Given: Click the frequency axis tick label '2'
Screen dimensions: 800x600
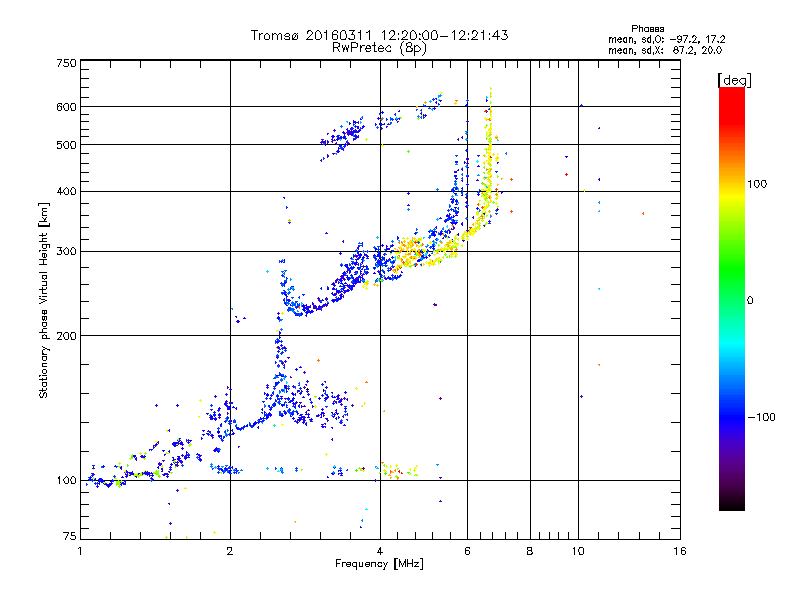Looking at the screenshot, I should (230, 551).
